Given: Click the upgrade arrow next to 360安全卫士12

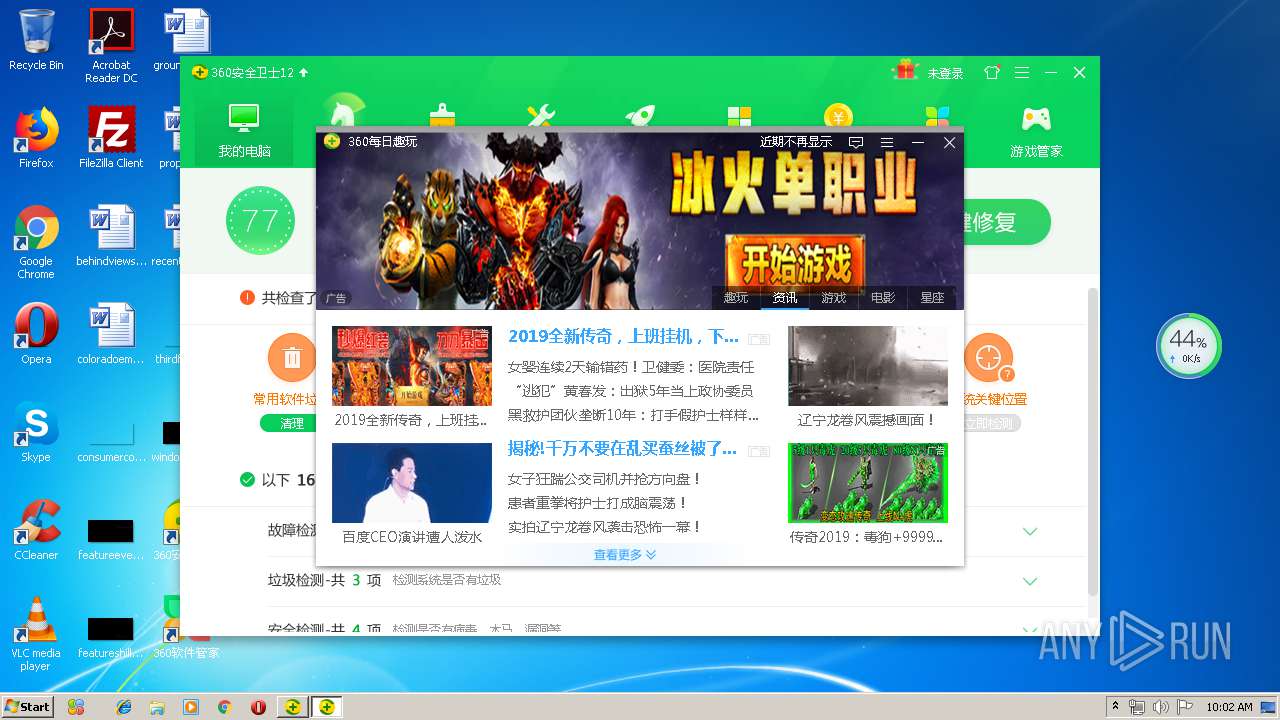Looking at the screenshot, I should 304,73.
